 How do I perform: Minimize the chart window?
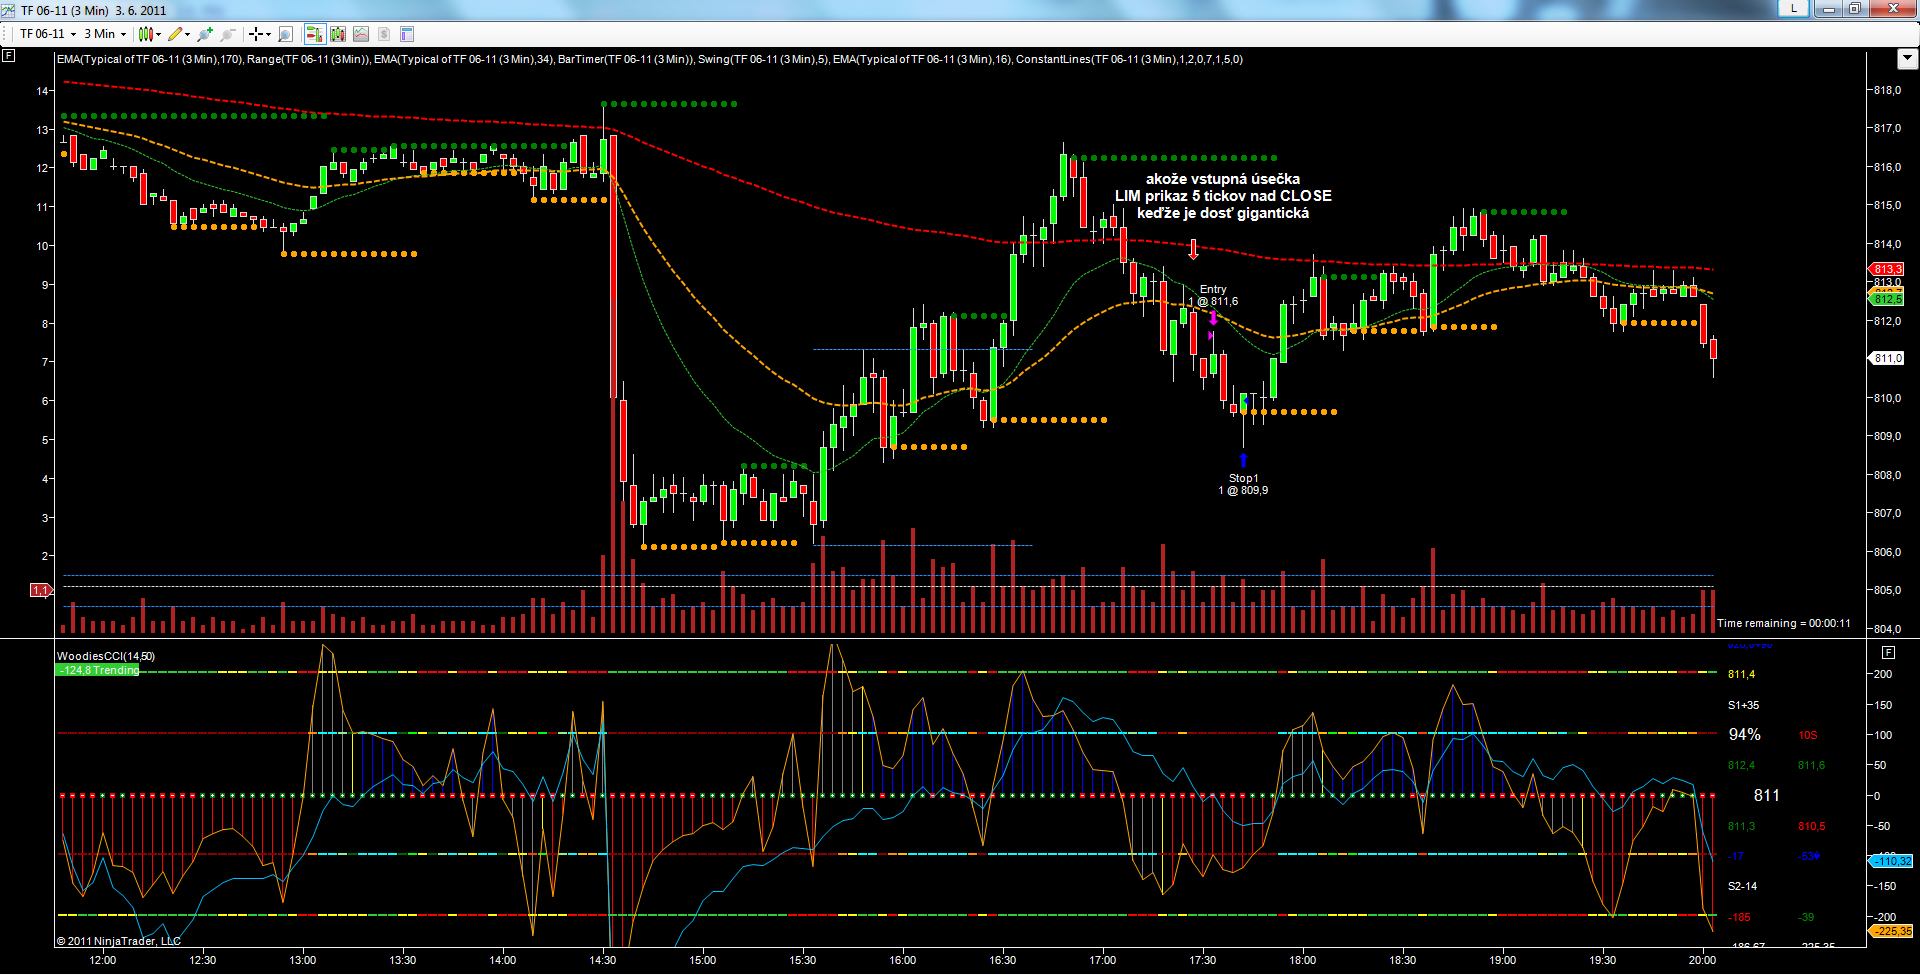[x=1829, y=8]
